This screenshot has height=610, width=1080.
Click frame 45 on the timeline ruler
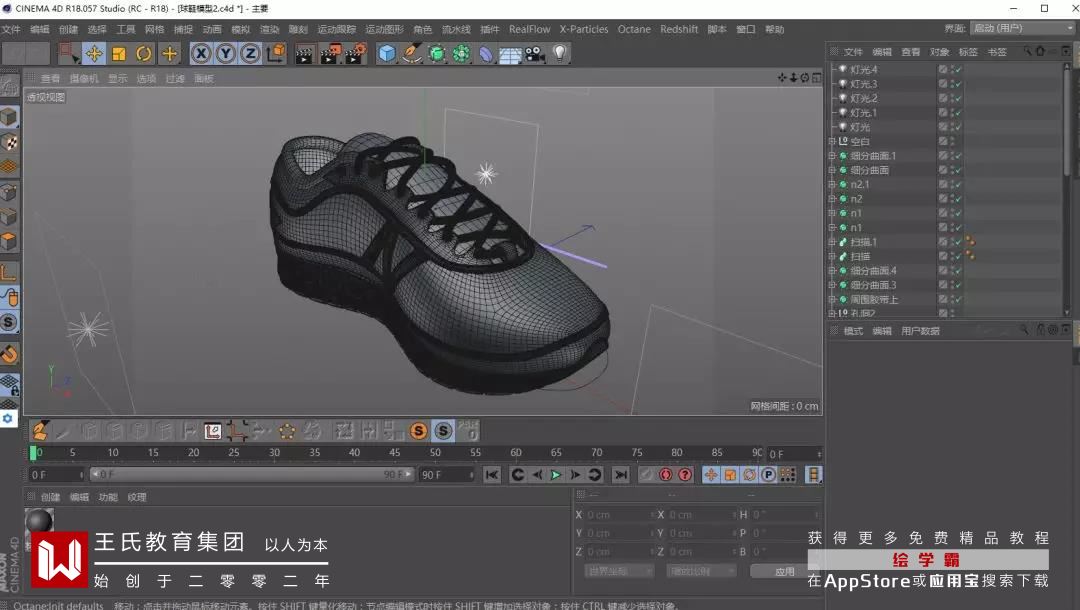tap(395, 453)
